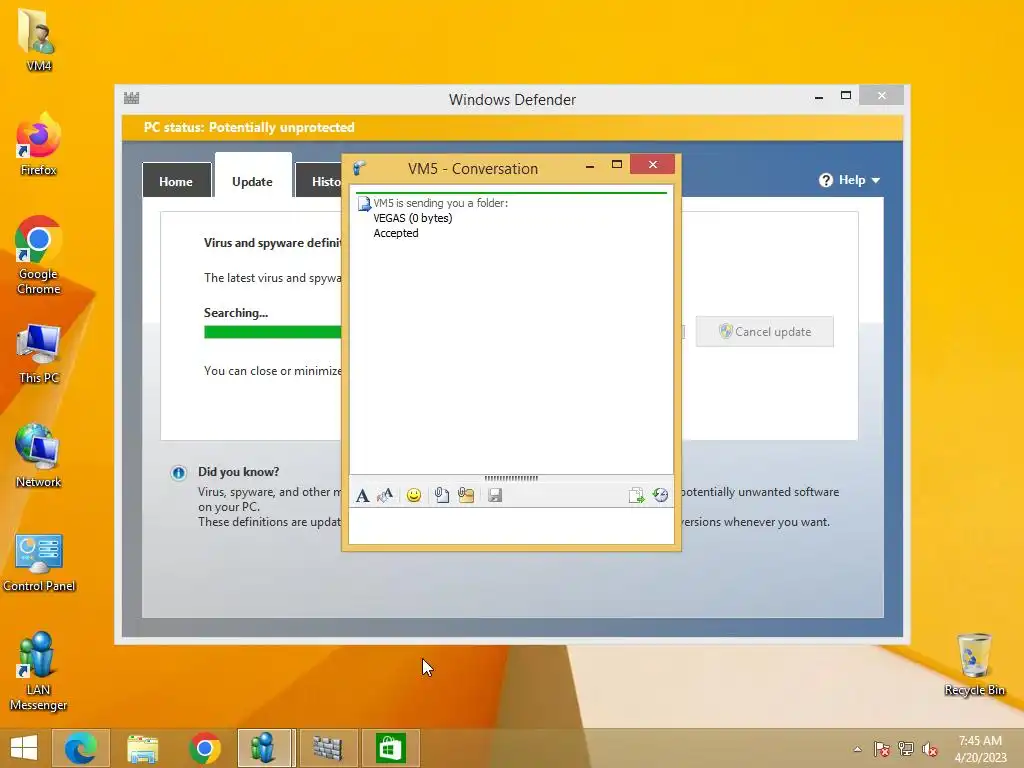Viewport: 1024px width, 768px height.
Task: Expand the Help dropdown arrow
Action: 876,181
